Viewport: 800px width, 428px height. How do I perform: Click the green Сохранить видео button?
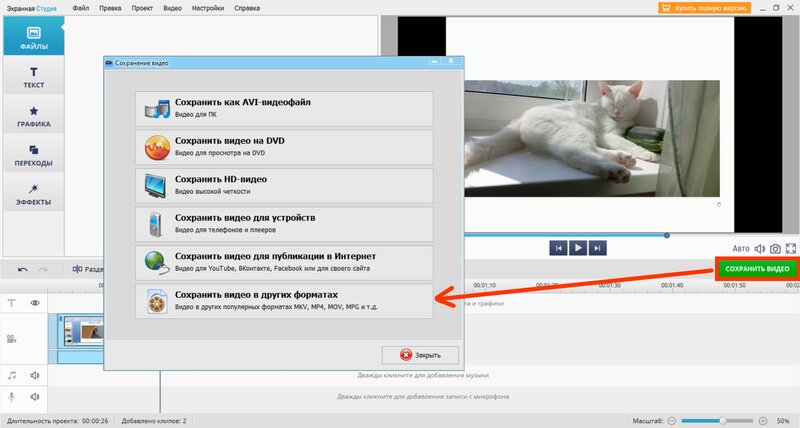point(757,269)
